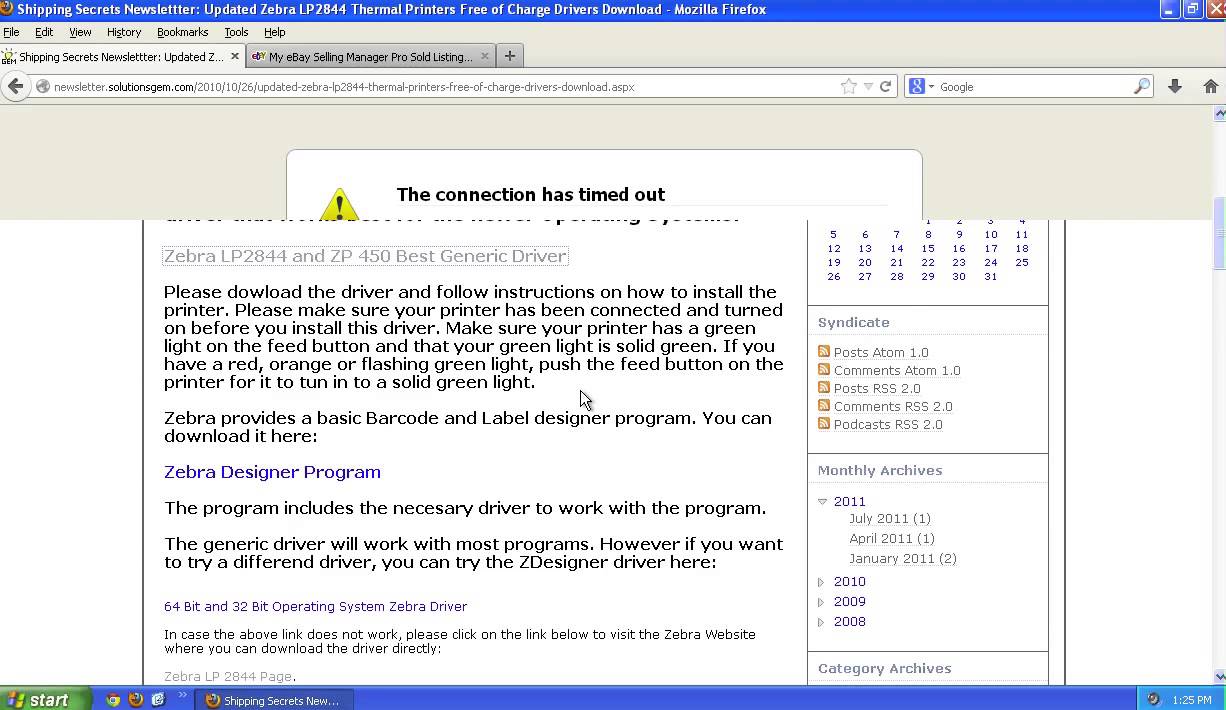
Task: Click the feed icon beside Posts RSS 2.0
Action: (824, 387)
